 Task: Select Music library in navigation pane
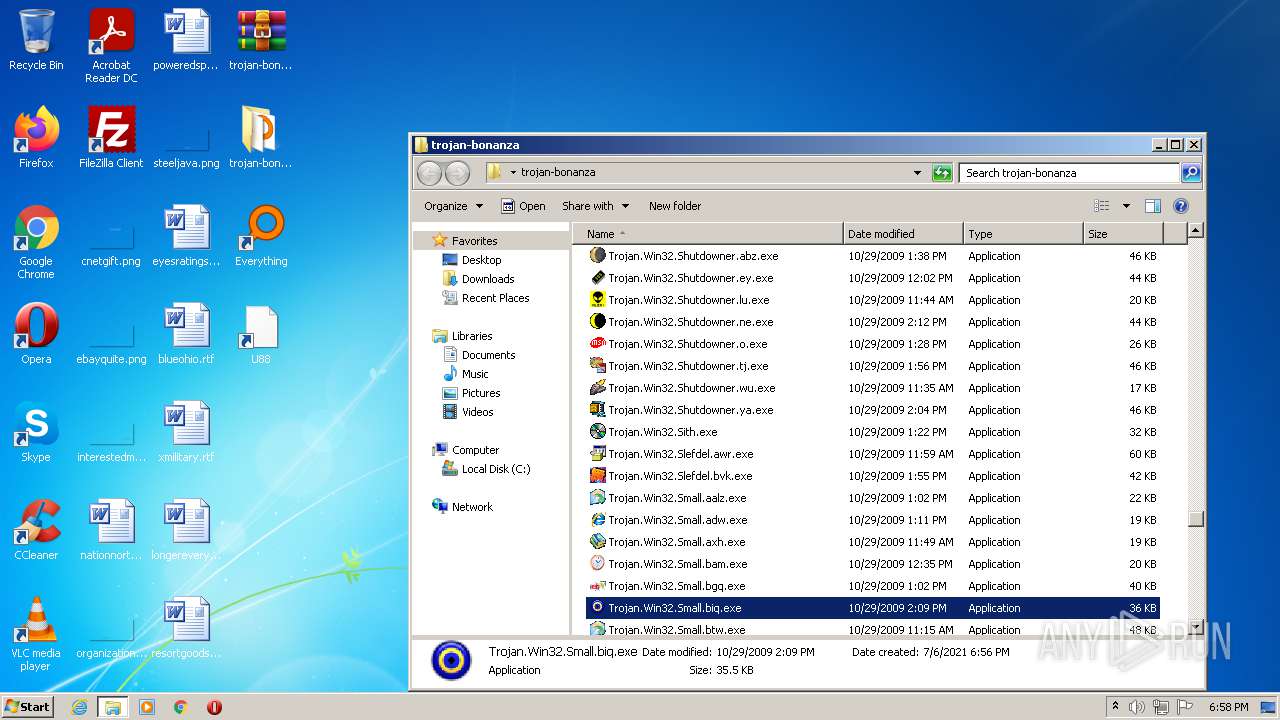coord(475,374)
